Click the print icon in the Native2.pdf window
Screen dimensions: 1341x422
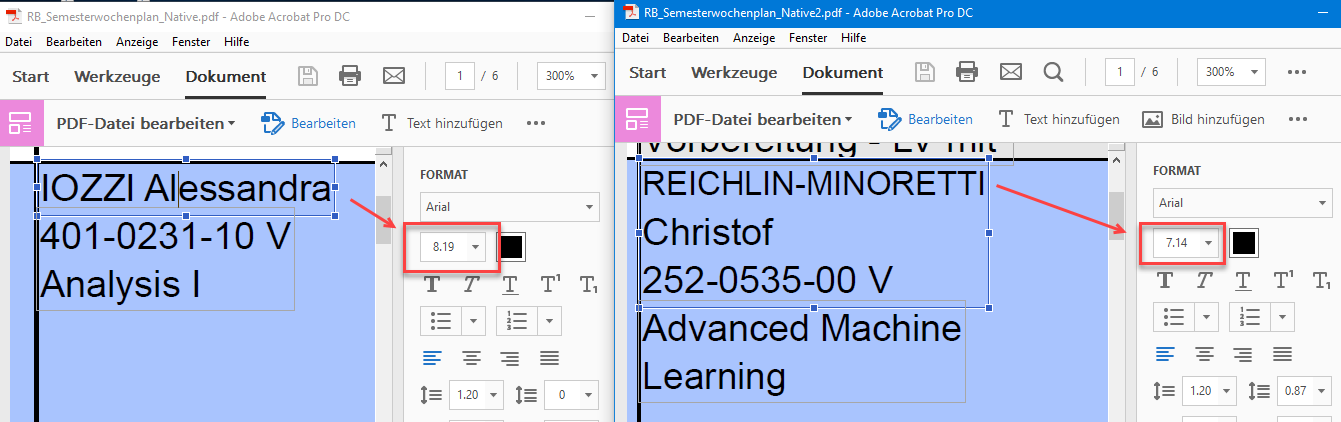967,72
